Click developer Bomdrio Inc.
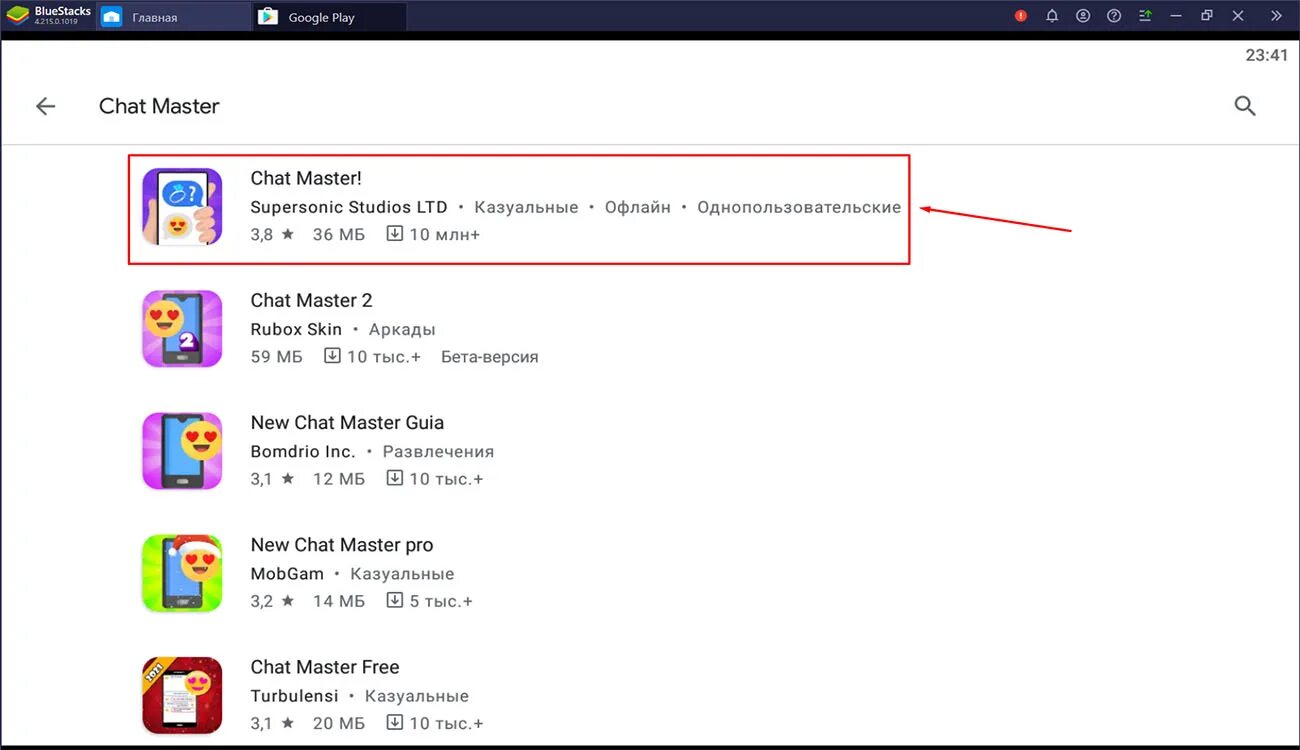The height and width of the screenshot is (750, 1300). pyautogui.click(x=302, y=451)
